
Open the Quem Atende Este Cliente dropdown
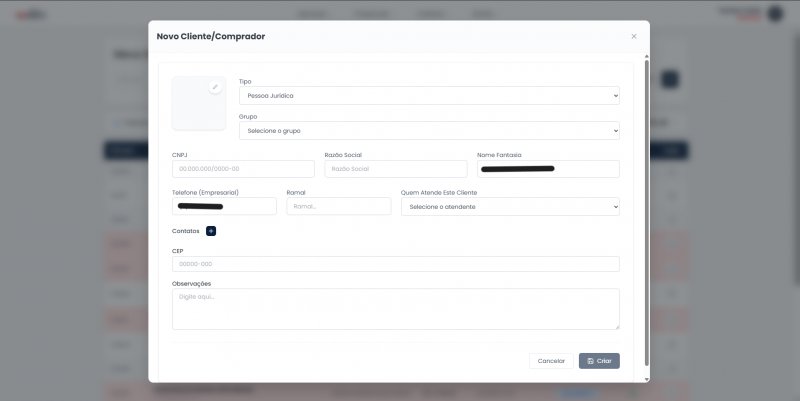point(510,207)
